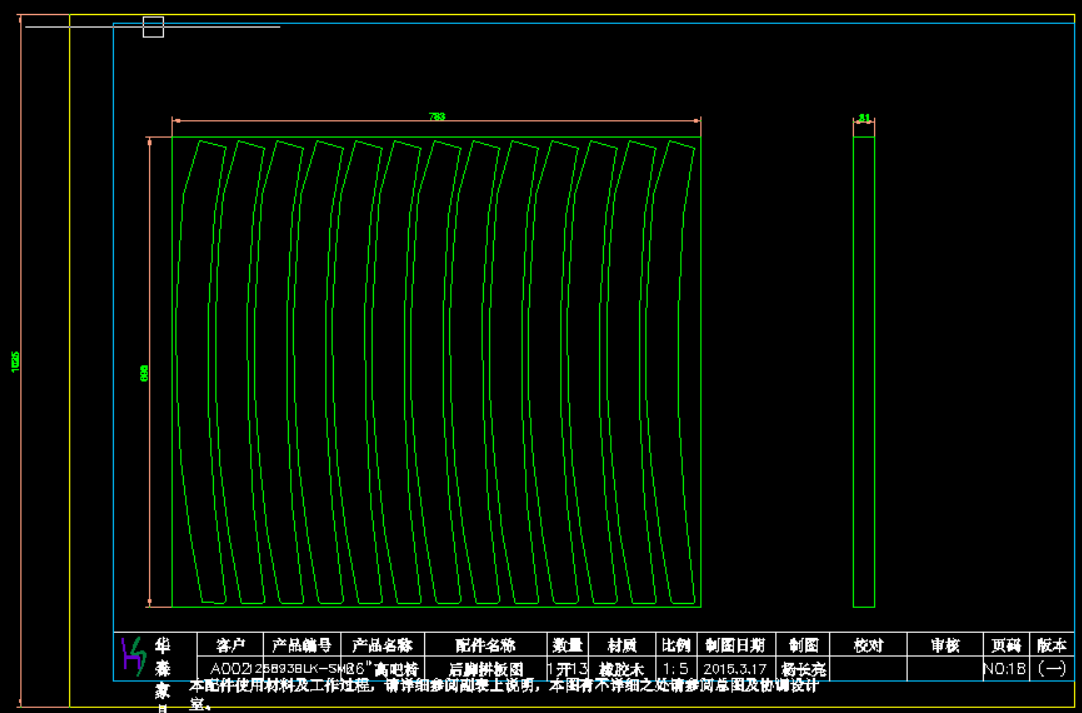The image size is (1082, 713).
Task: Click the A002 customer value cell
Action: 230,669
